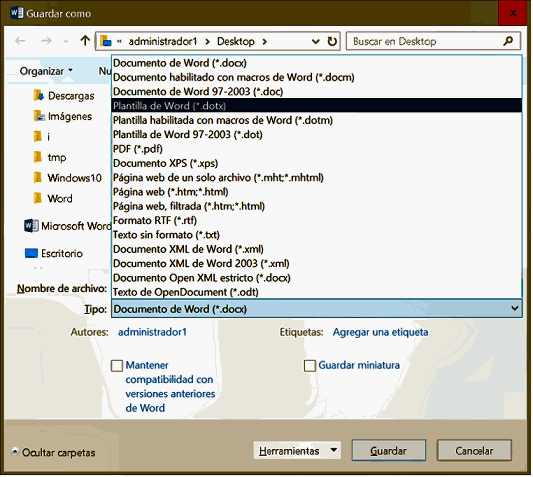Choose Formato RTF (*.rtf)
The image size is (533, 477).
(316, 220)
